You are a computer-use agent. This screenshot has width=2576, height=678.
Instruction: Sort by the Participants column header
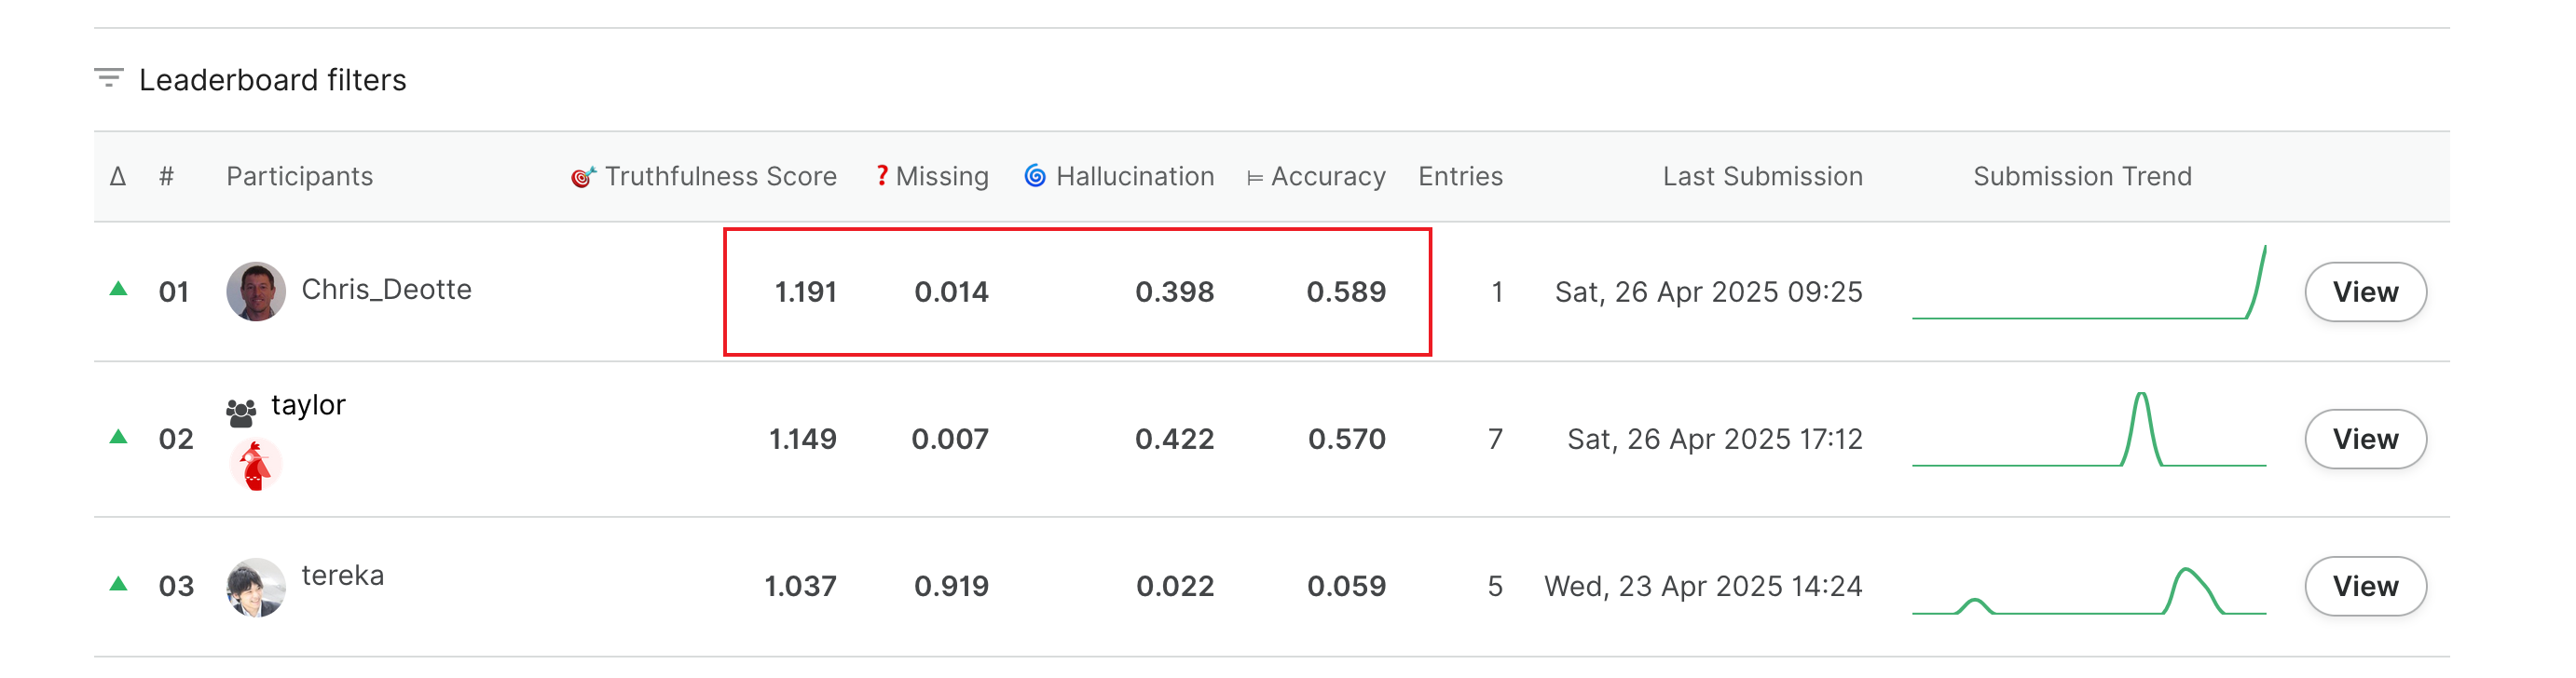[x=299, y=176]
